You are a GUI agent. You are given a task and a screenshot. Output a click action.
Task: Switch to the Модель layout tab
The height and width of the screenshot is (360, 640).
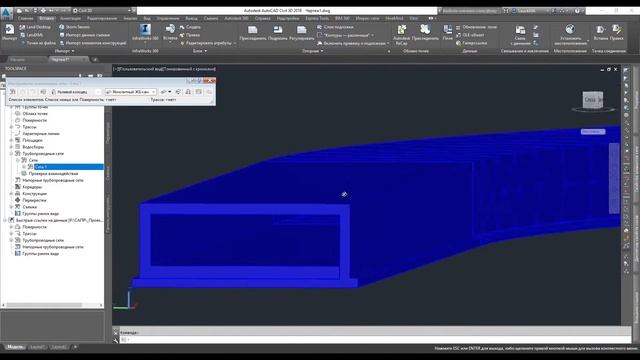[15, 347]
